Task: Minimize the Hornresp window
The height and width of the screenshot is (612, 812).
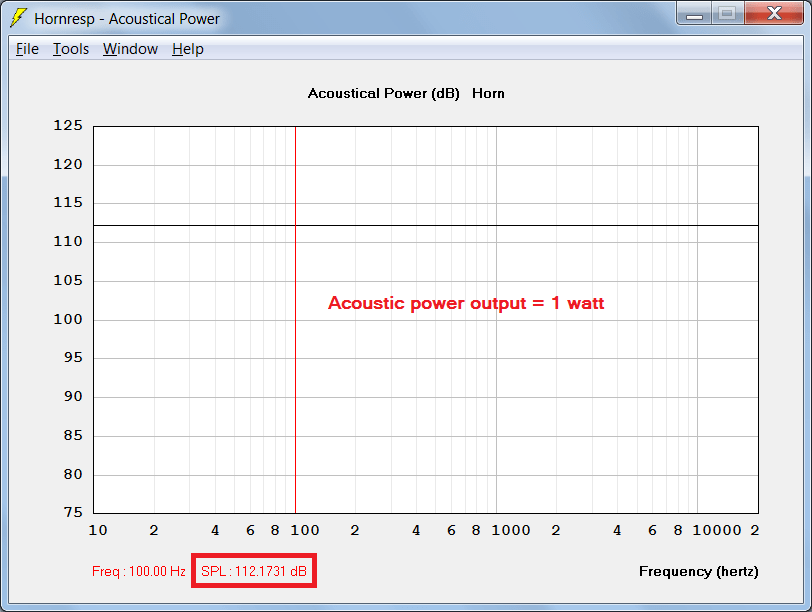Action: (694, 14)
